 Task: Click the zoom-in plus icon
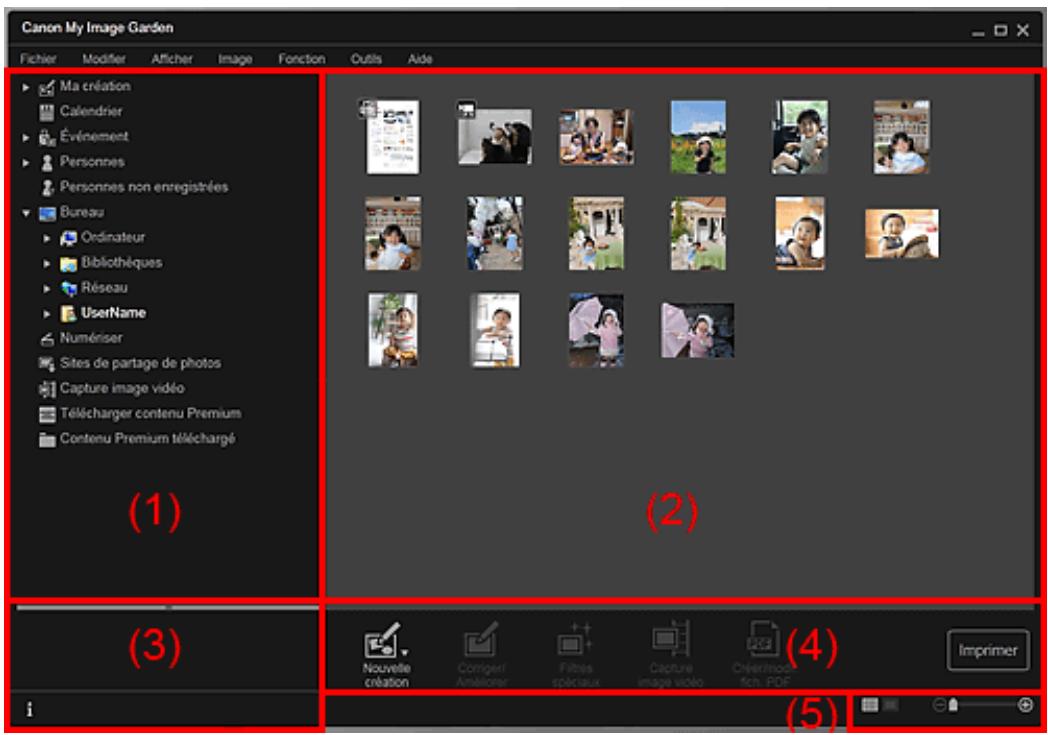(x=1025, y=704)
